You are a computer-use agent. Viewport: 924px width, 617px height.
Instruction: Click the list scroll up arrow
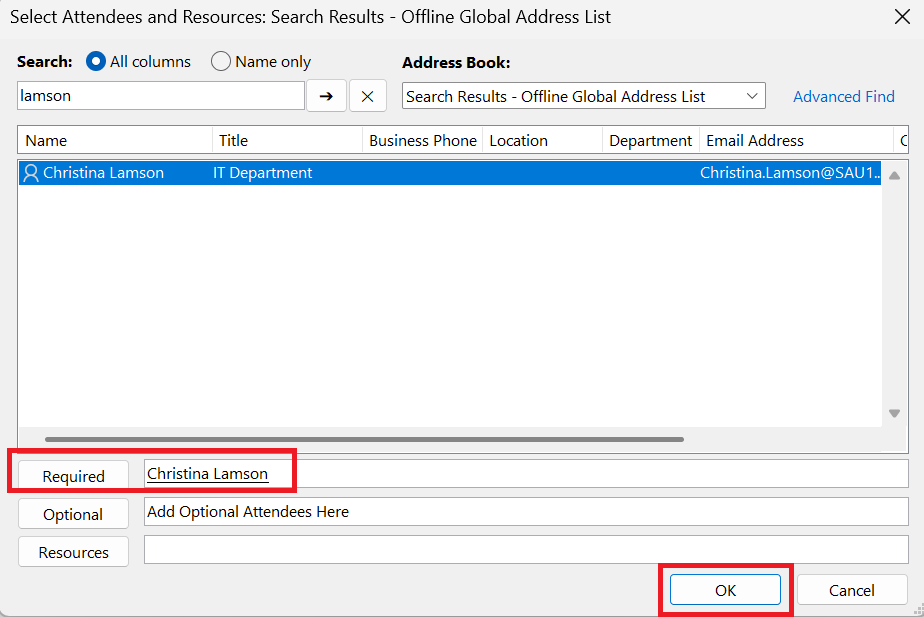pos(894,175)
